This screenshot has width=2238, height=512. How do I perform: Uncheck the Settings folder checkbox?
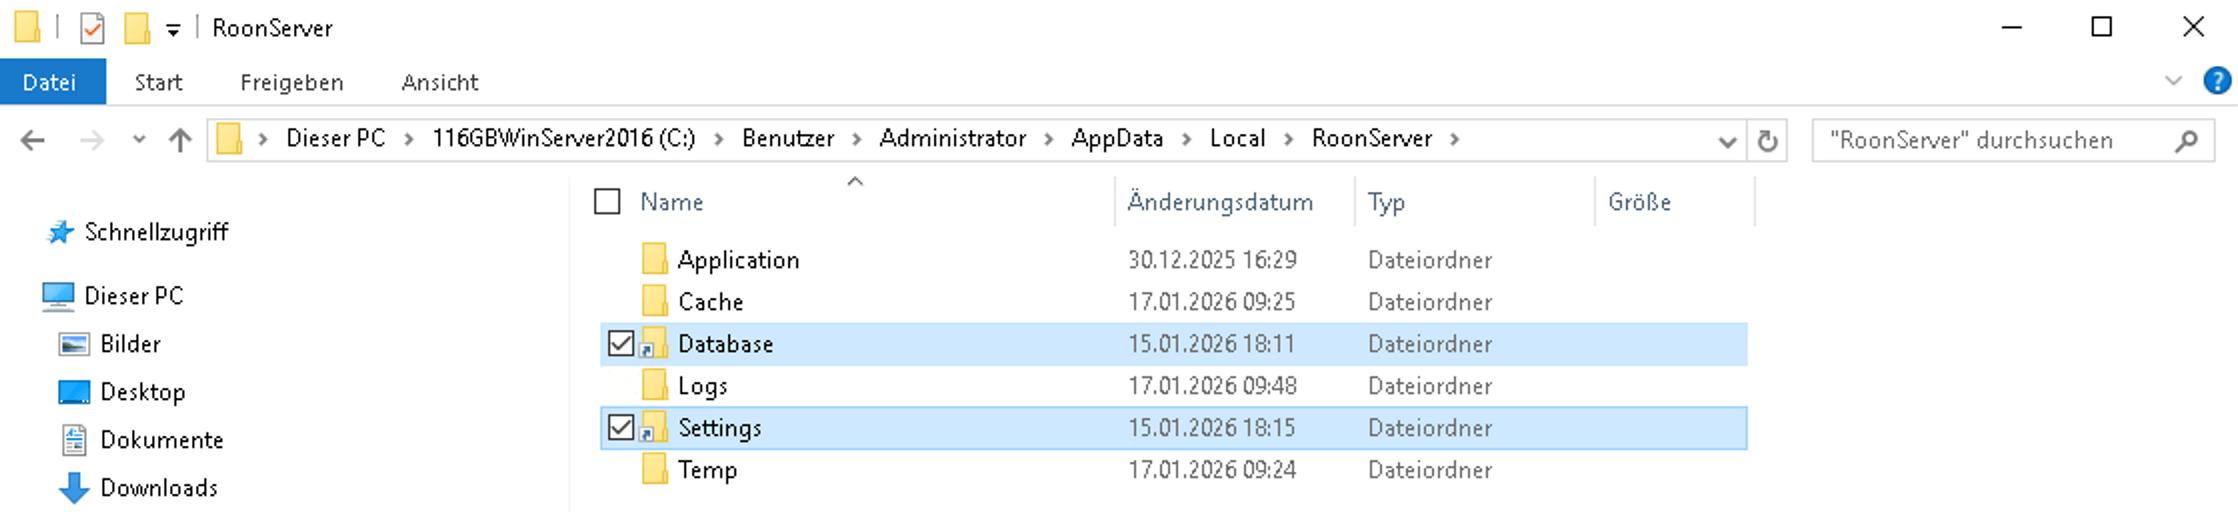[621, 428]
